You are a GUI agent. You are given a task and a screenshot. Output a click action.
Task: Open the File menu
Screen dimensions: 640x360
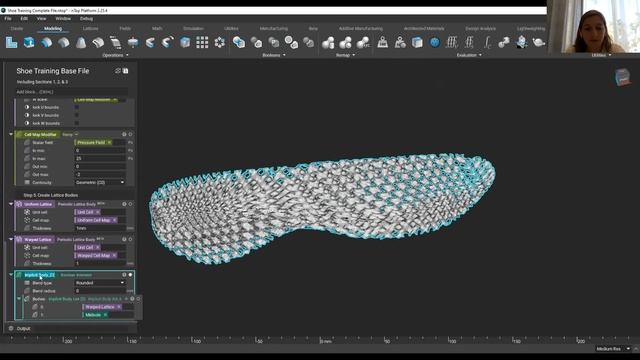click(8, 19)
